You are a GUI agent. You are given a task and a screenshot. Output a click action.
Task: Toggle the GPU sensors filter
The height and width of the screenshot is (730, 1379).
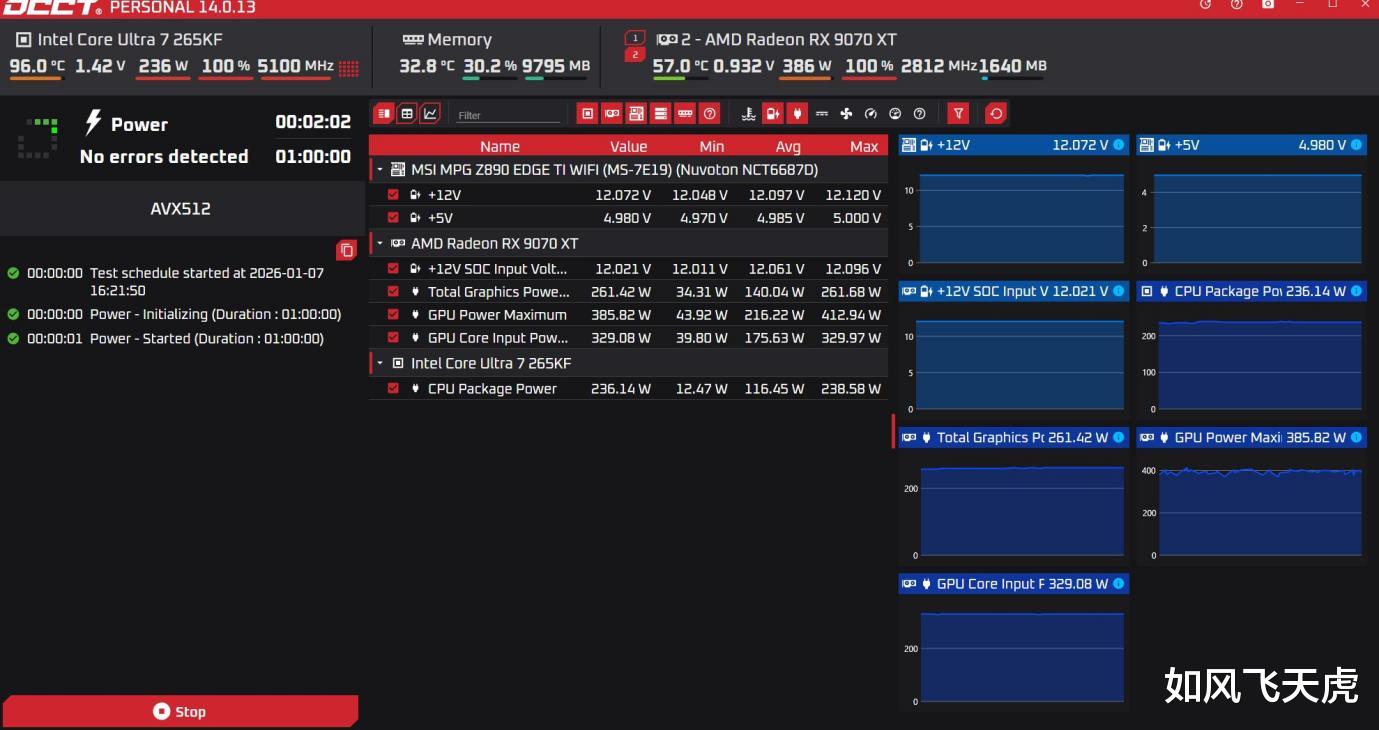click(x=612, y=114)
